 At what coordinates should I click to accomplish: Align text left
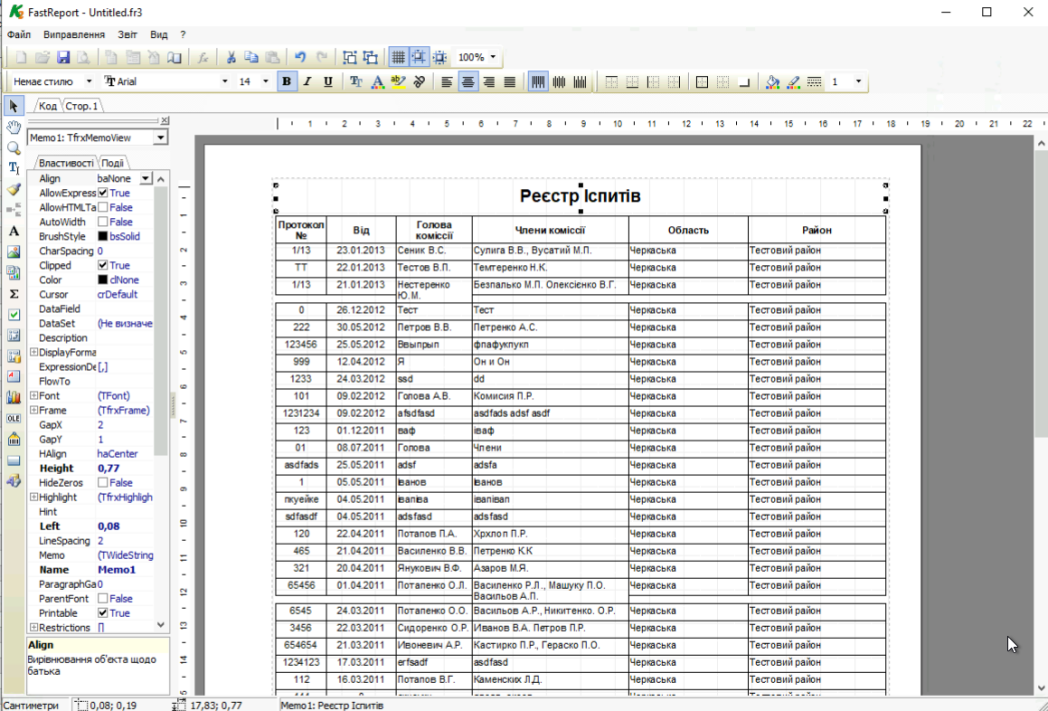447,82
